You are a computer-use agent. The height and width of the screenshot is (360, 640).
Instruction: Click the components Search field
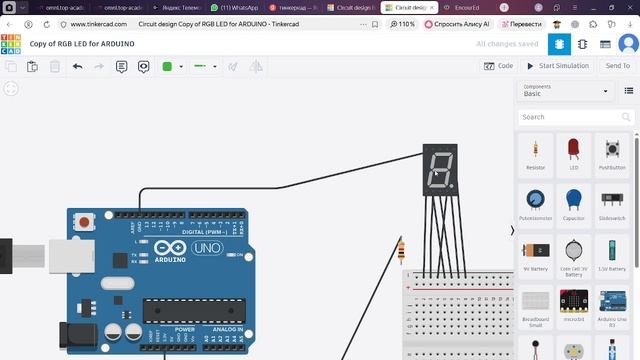tap(576, 117)
